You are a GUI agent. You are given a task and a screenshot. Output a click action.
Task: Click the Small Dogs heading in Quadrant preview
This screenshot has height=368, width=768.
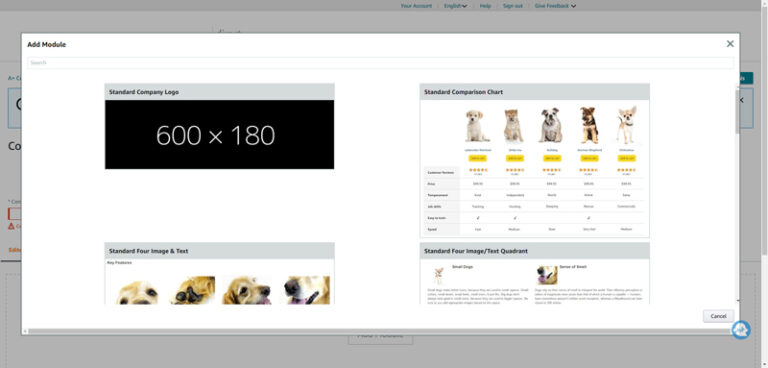click(x=462, y=267)
